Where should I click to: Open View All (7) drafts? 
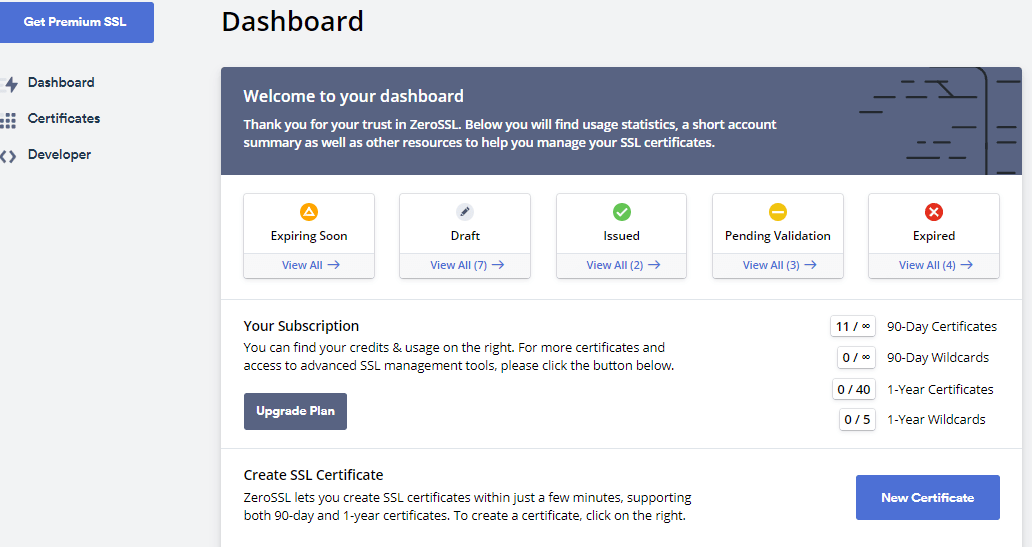pyautogui.click(x=467, y=265)
